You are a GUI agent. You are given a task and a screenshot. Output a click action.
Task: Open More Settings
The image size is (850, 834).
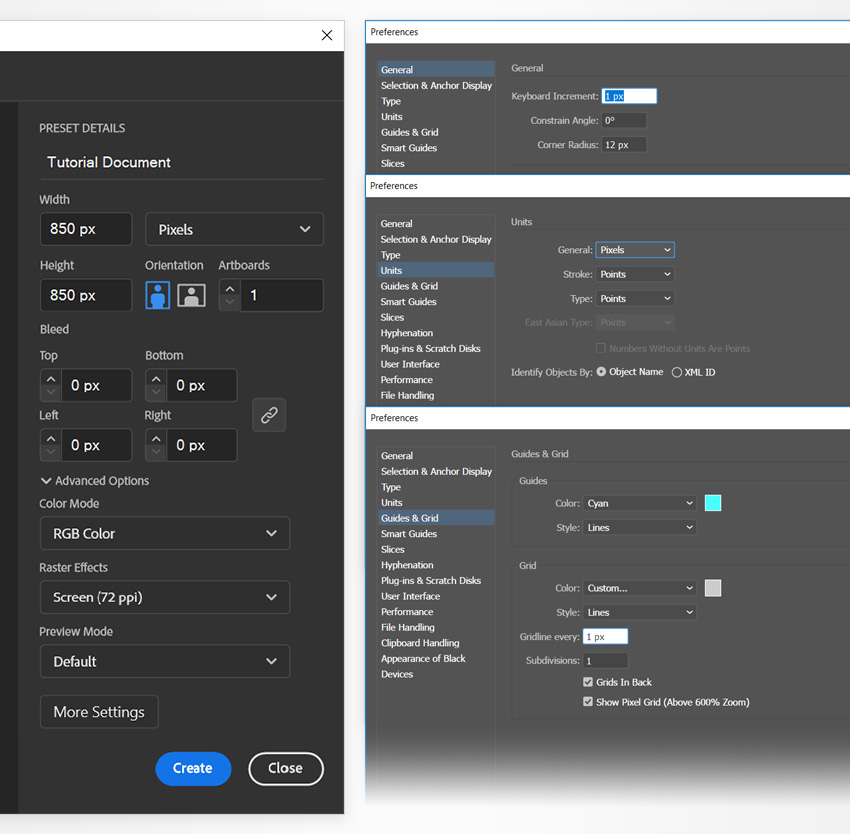pos(99,711)
